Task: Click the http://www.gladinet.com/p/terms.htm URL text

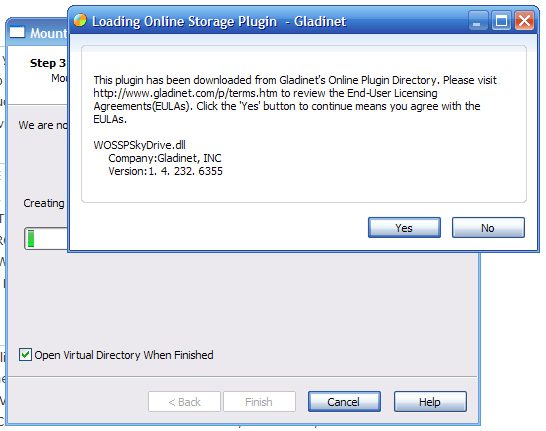Action: pos(186,93)
